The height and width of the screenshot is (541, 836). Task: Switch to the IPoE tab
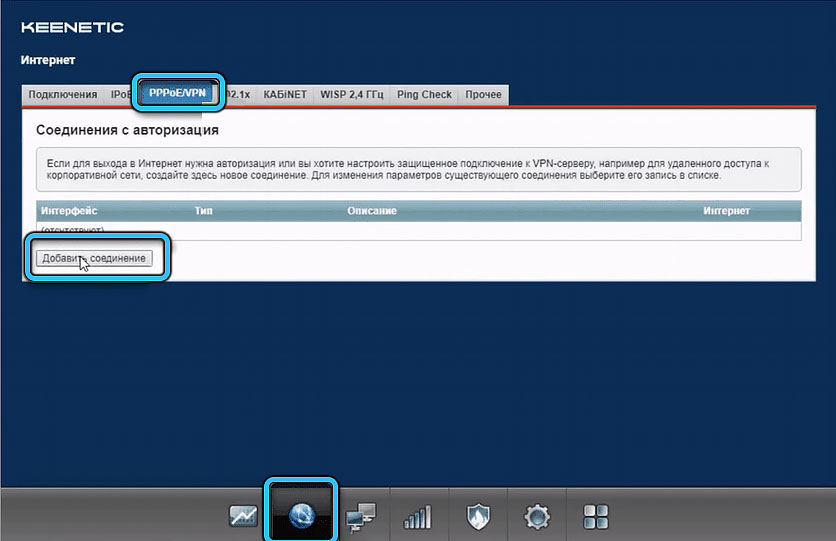[x=119, y=95]
